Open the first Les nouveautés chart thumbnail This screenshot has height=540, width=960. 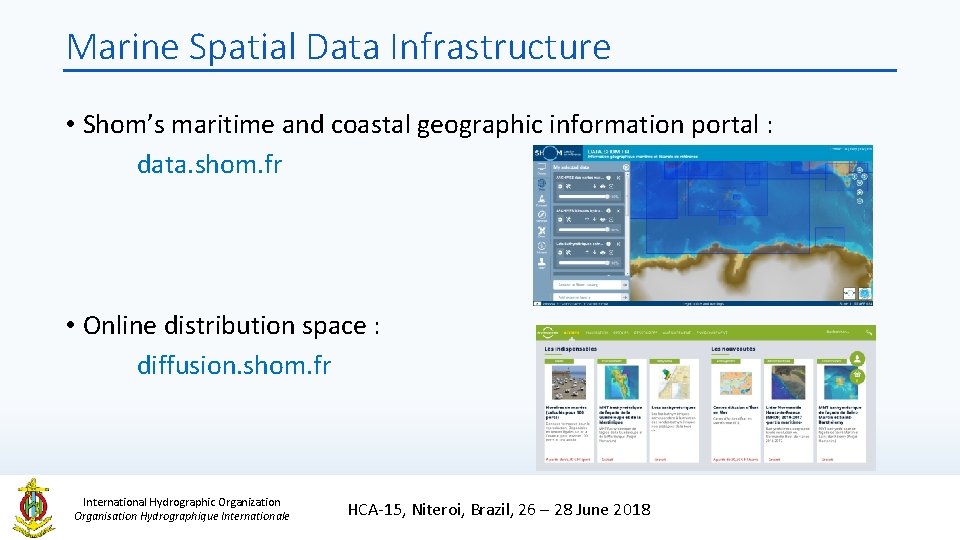pos(736,383)
